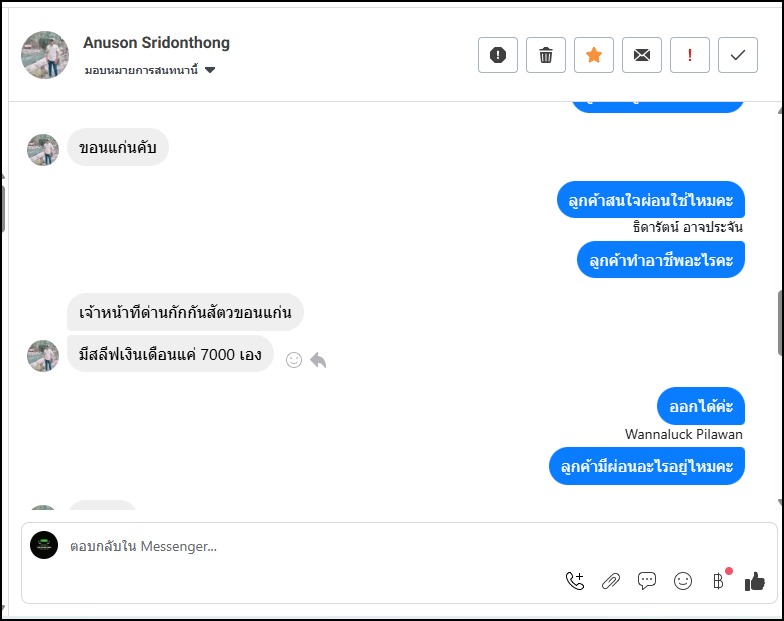Mark conversation done with checkmark button
The image size is (784, 621).
click(x=738, y=55)
